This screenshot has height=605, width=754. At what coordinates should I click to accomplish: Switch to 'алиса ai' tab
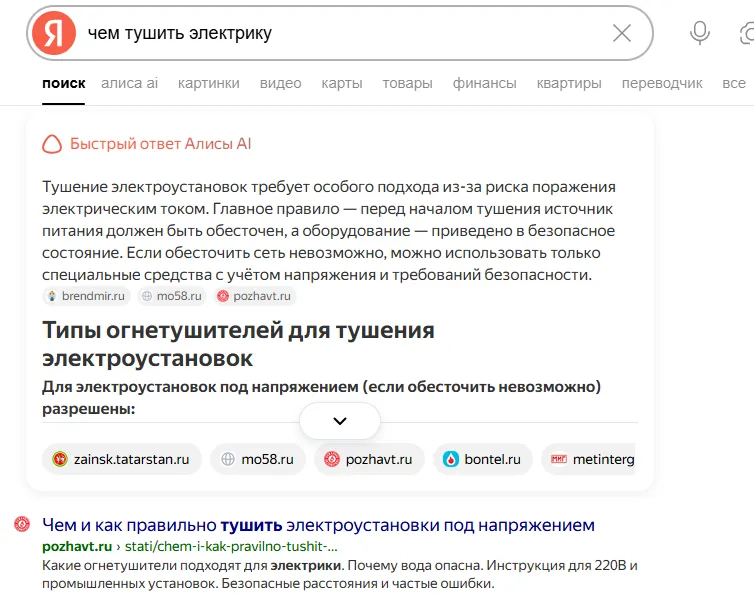pos(129,83)
